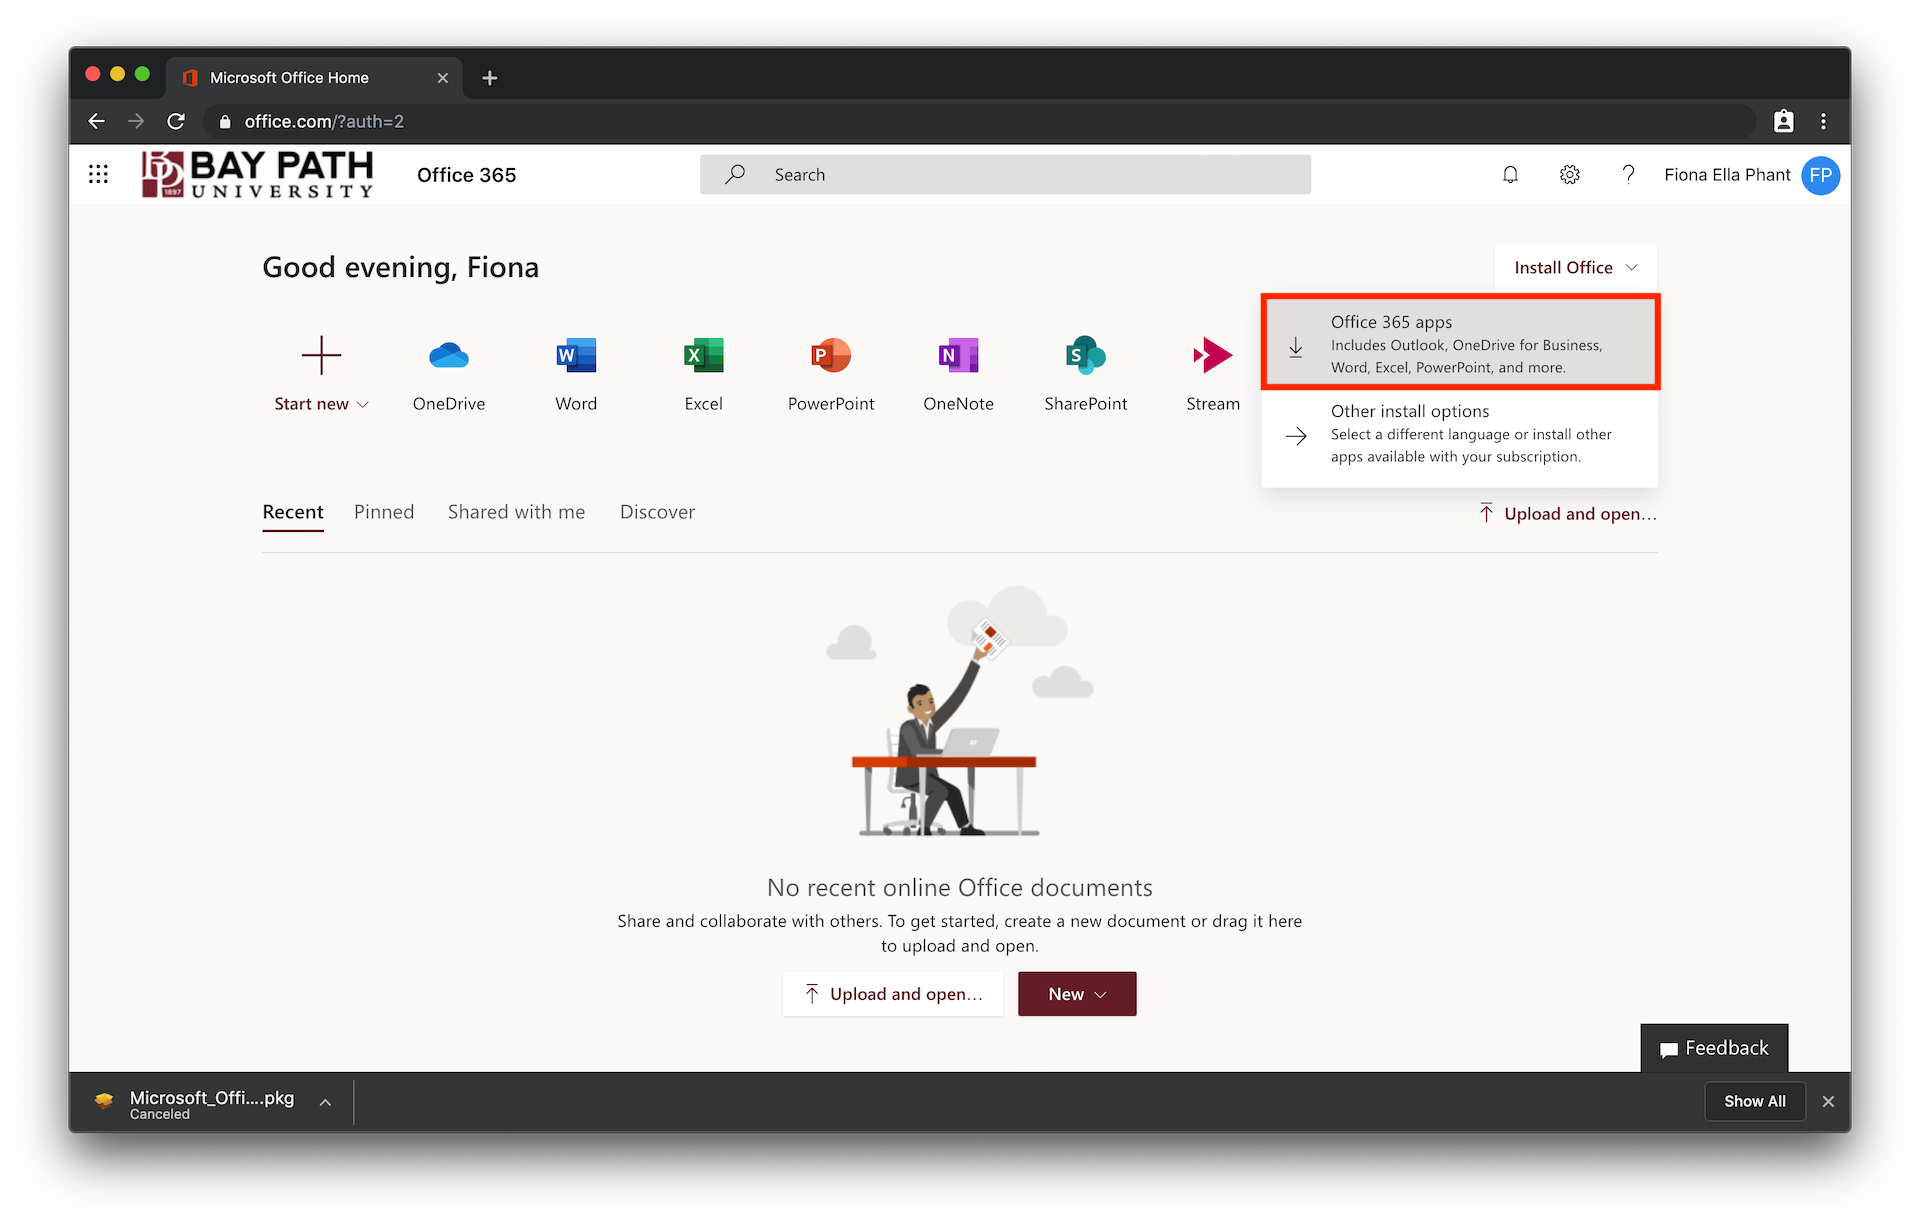This screenshot has width=1920, height=1224.
Task: Launch the Word app icon
Action: pyautogui.click(x=576, y=374)
